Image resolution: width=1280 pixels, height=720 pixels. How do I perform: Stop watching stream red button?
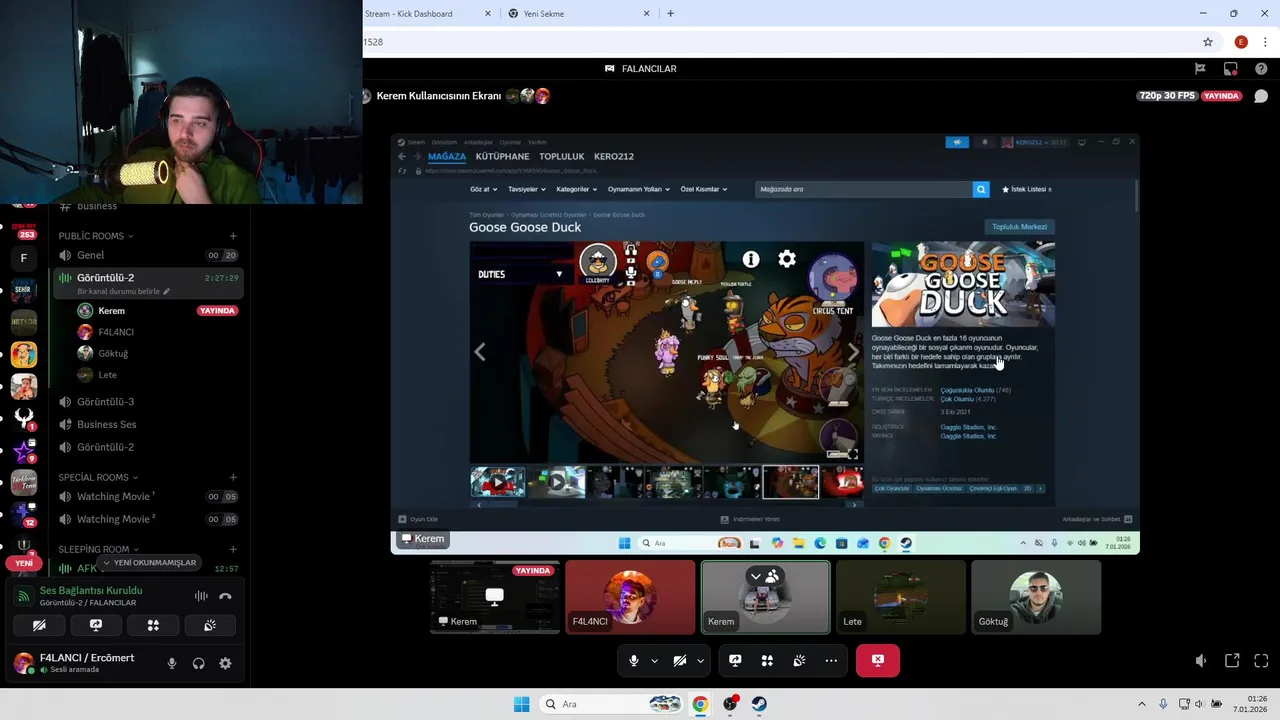coord(878,660)
